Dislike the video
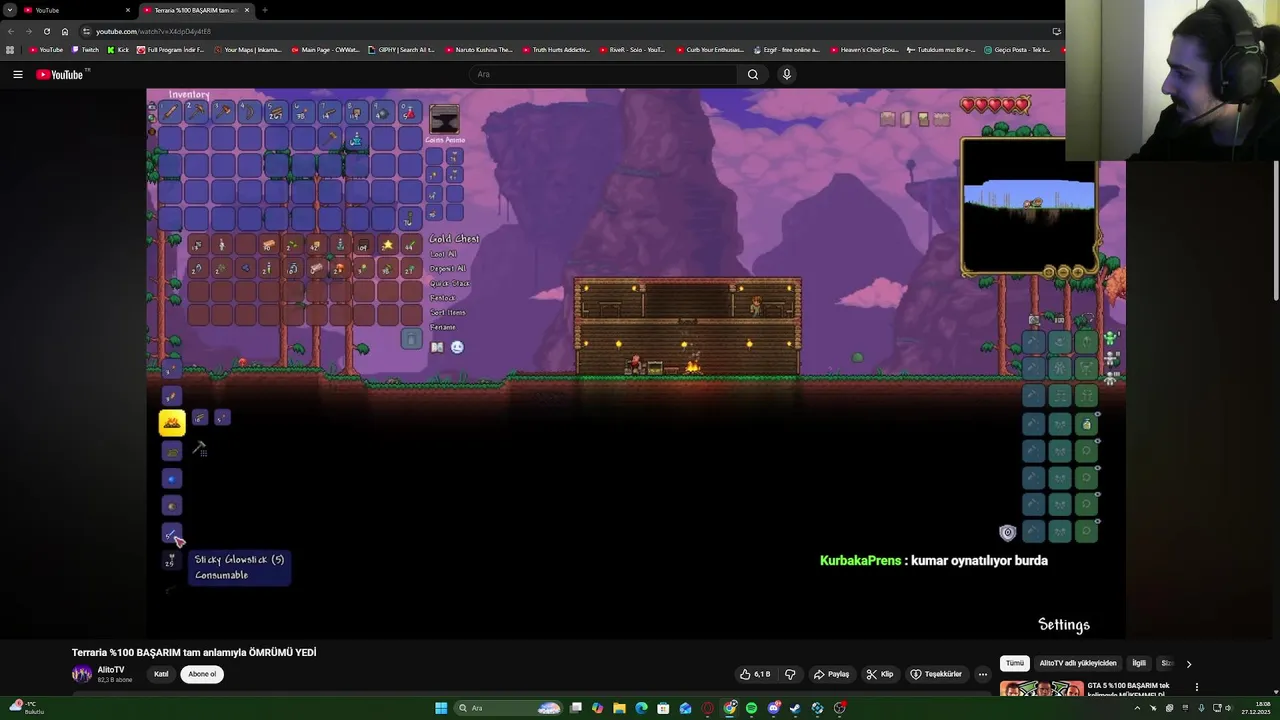This screenshot has height=720, width=1280. coord(790,674)
